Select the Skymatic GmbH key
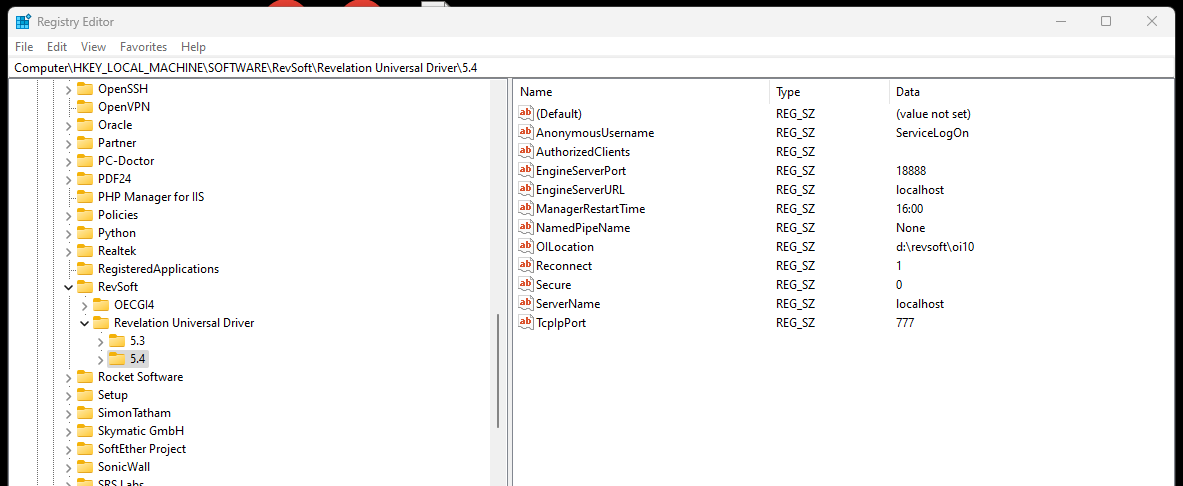This screenshot has width=1183, height=486. tap(141, 431)
